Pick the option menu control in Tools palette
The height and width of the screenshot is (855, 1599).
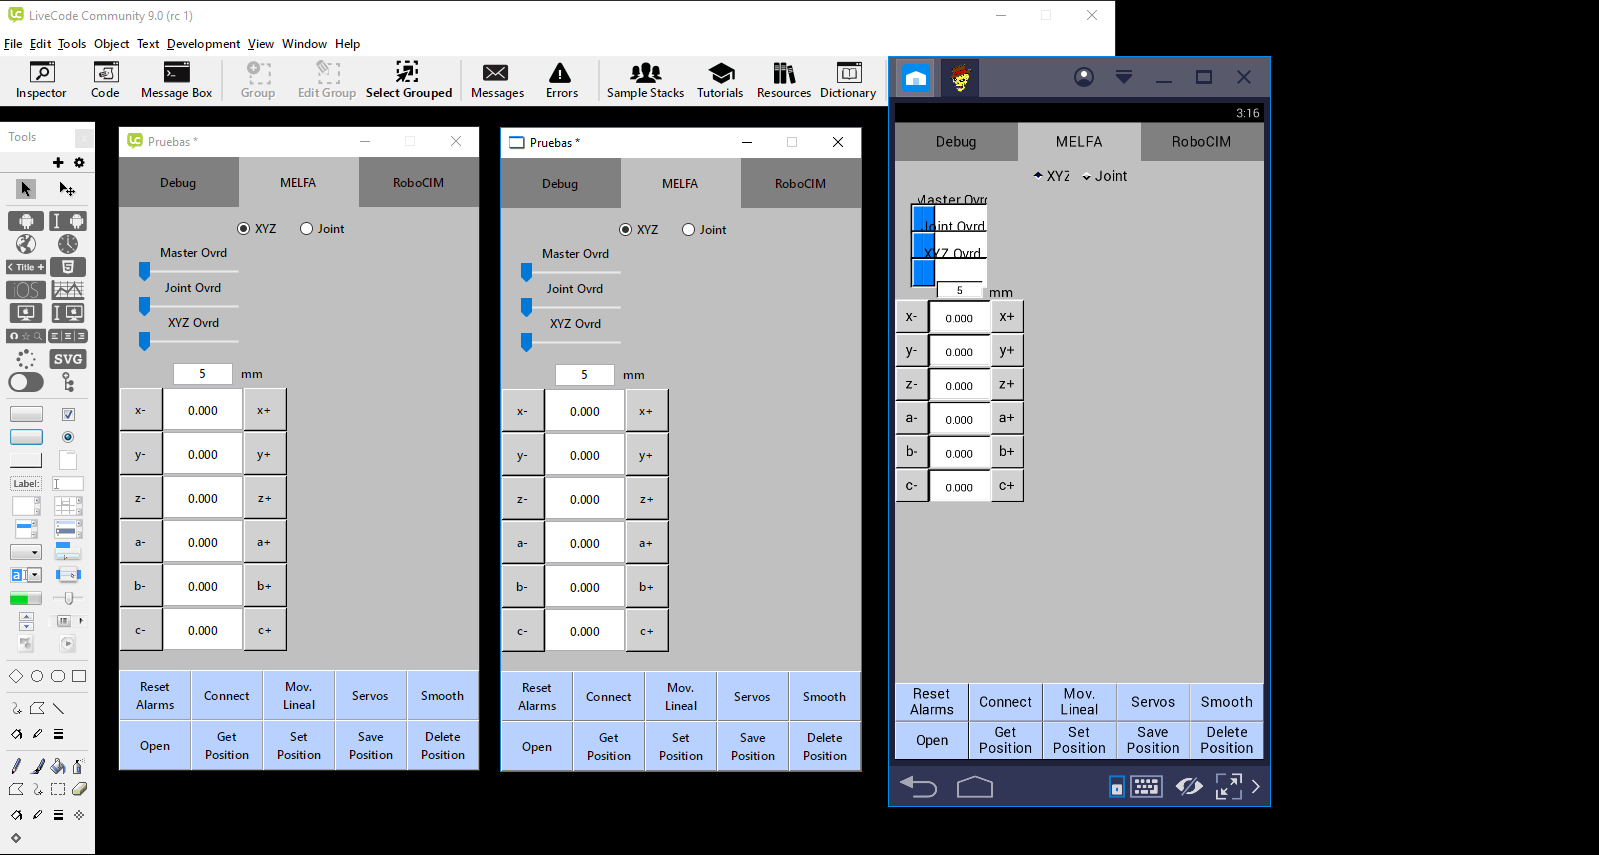coord(26,552)
